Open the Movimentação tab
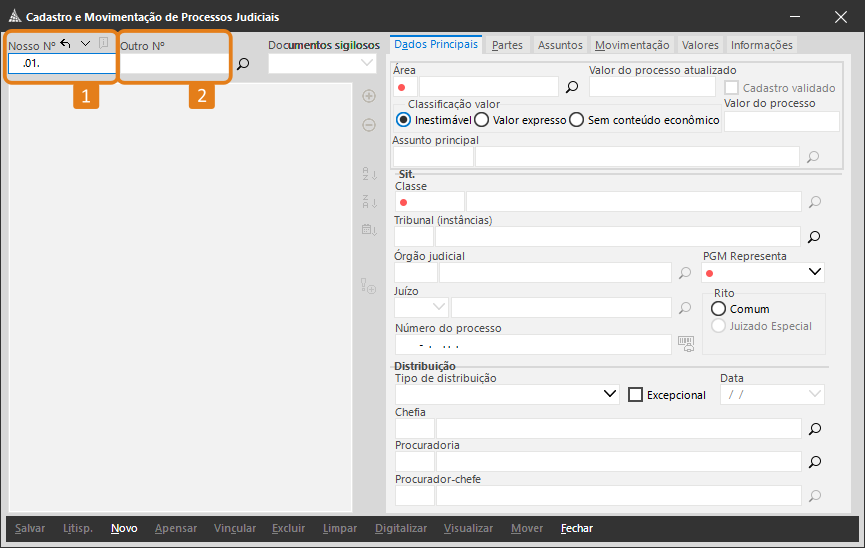The width and height of the screenshot is (865, 548). 631,45
